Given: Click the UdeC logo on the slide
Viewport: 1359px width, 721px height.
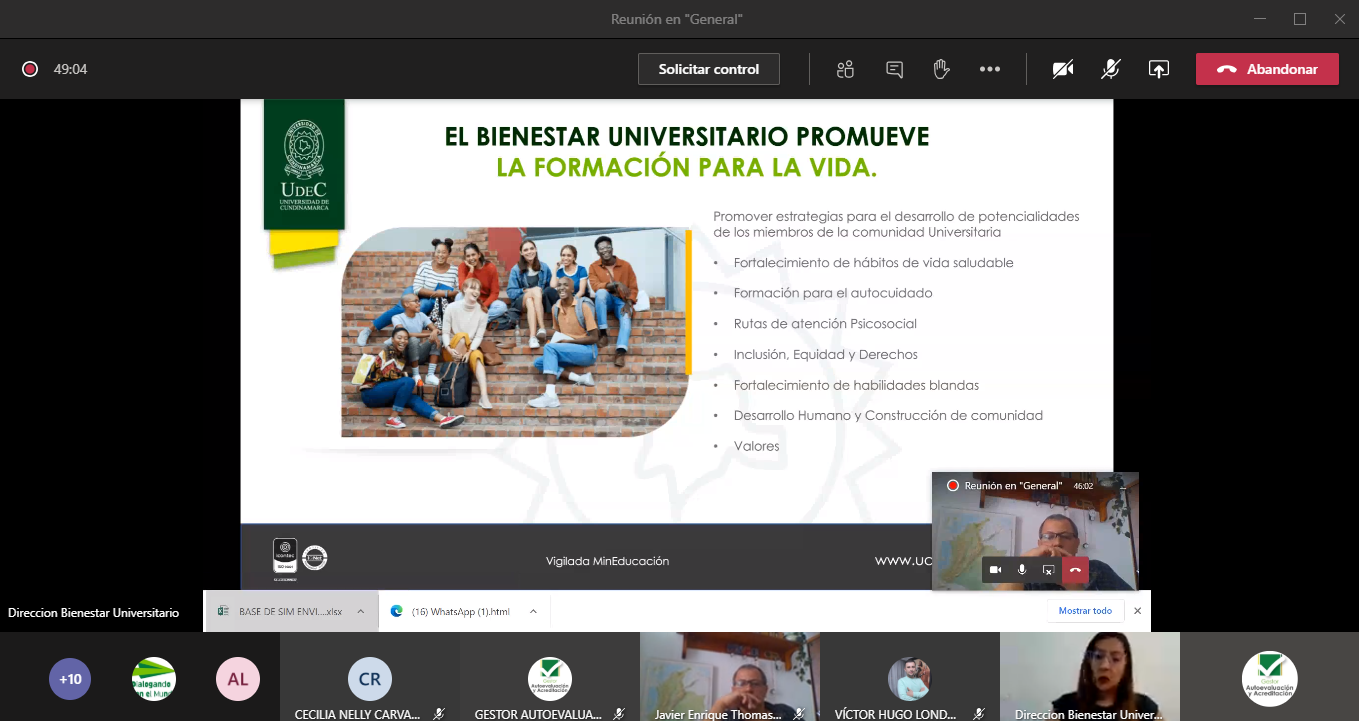Looking at the screenshot, I should [304, 164].
